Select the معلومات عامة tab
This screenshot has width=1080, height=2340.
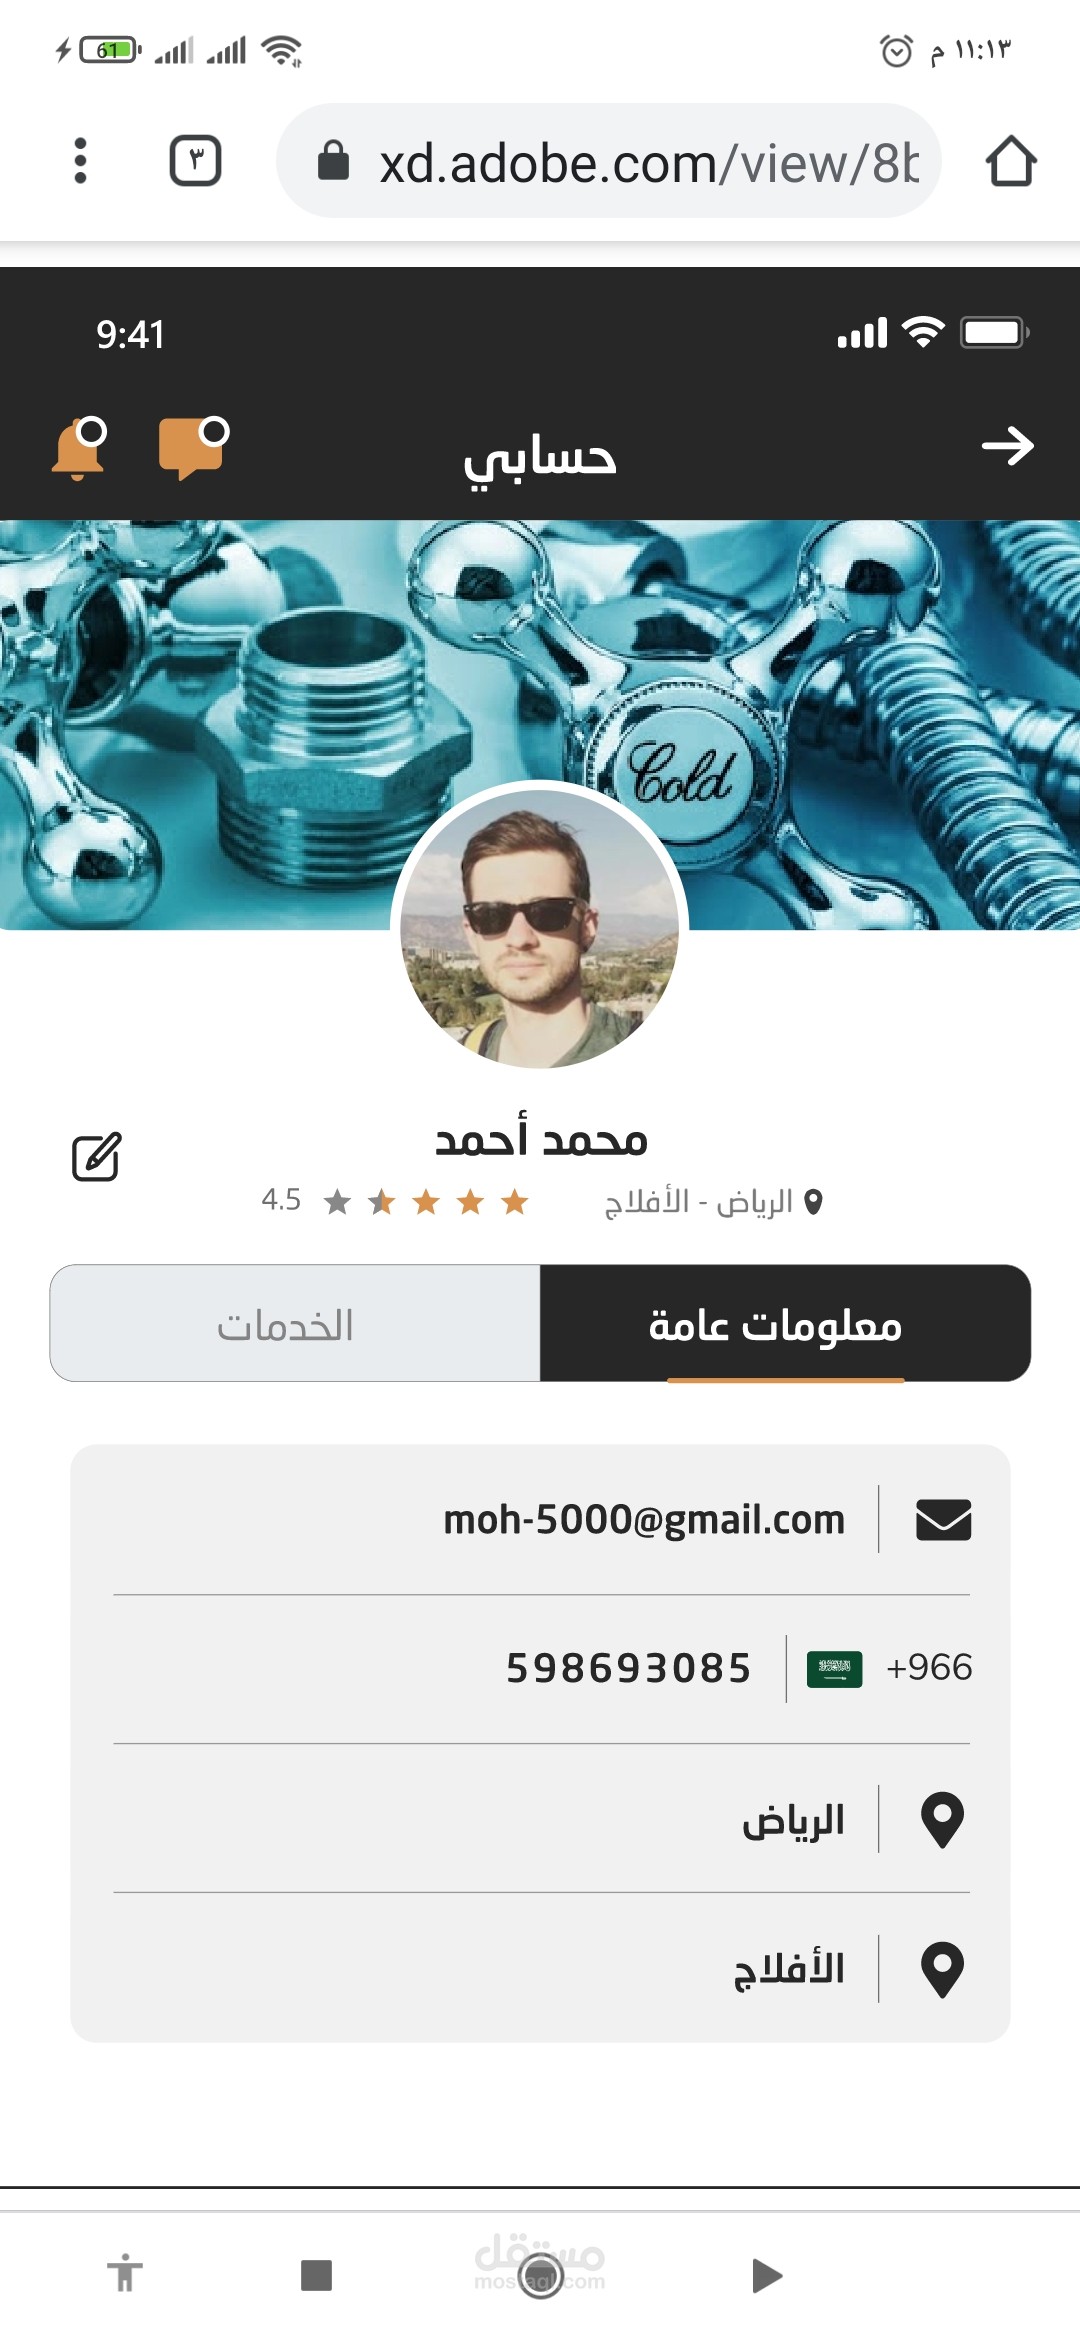785,1323
